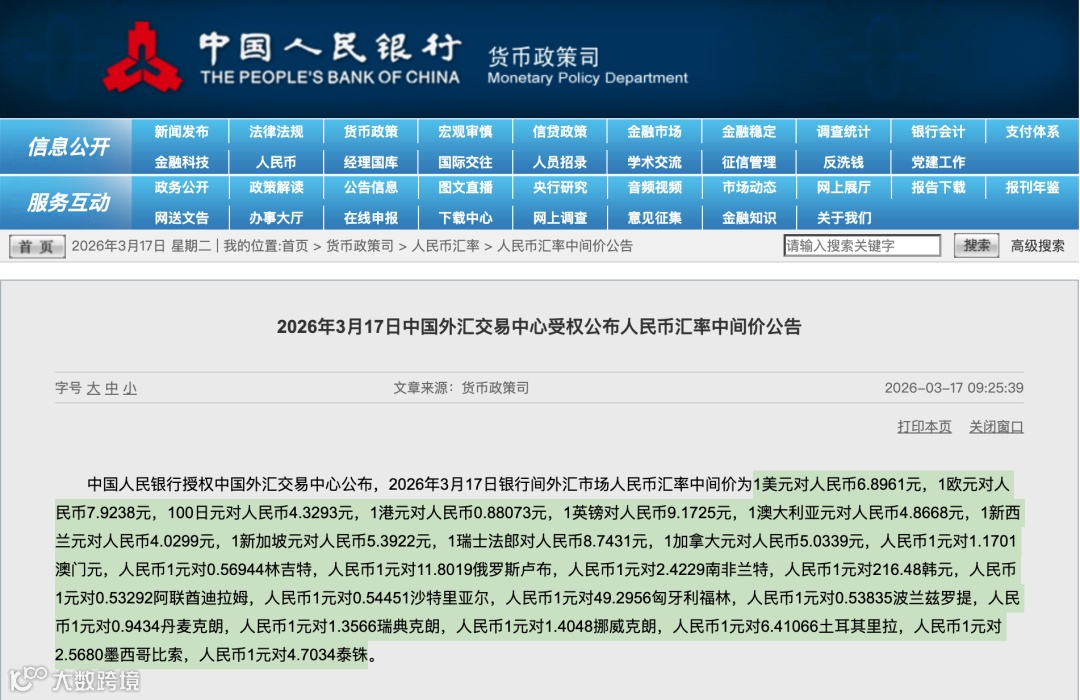Open the 货币政策 navigation item
This screenshot has width=1080, height=700.
point(369,131)
